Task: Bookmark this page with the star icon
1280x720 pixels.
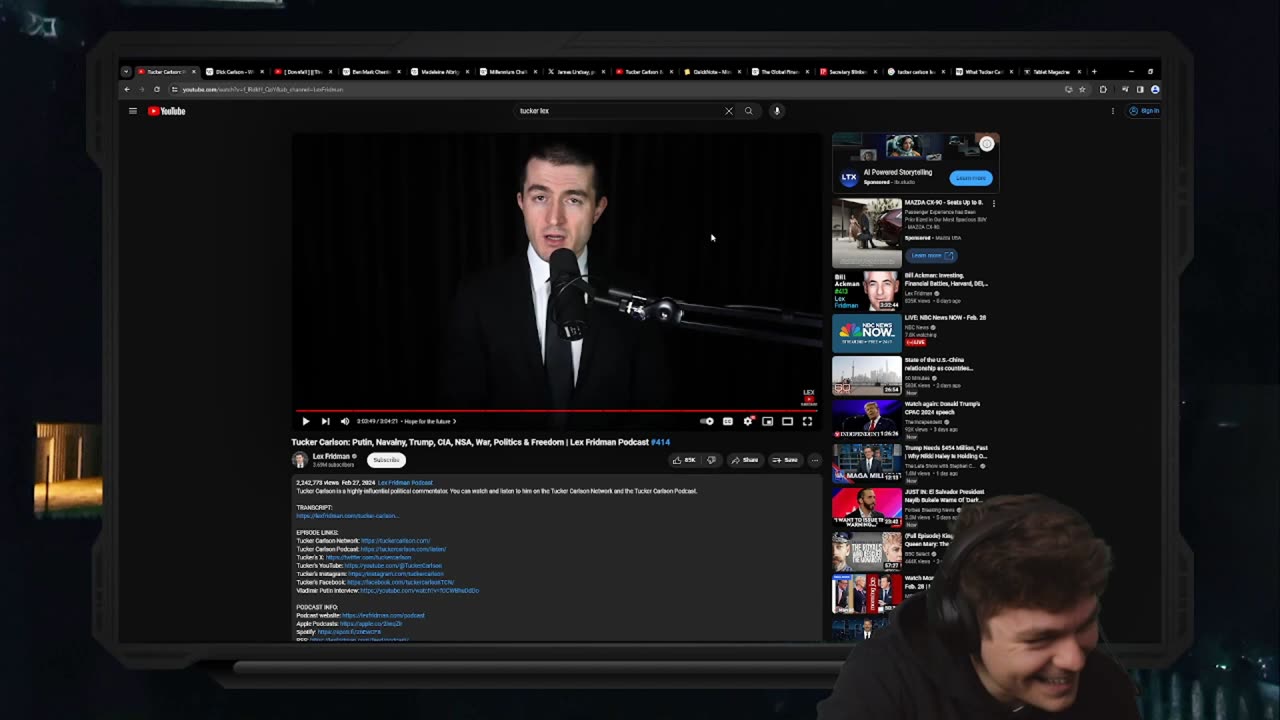Action: [x=1082, y=89]
